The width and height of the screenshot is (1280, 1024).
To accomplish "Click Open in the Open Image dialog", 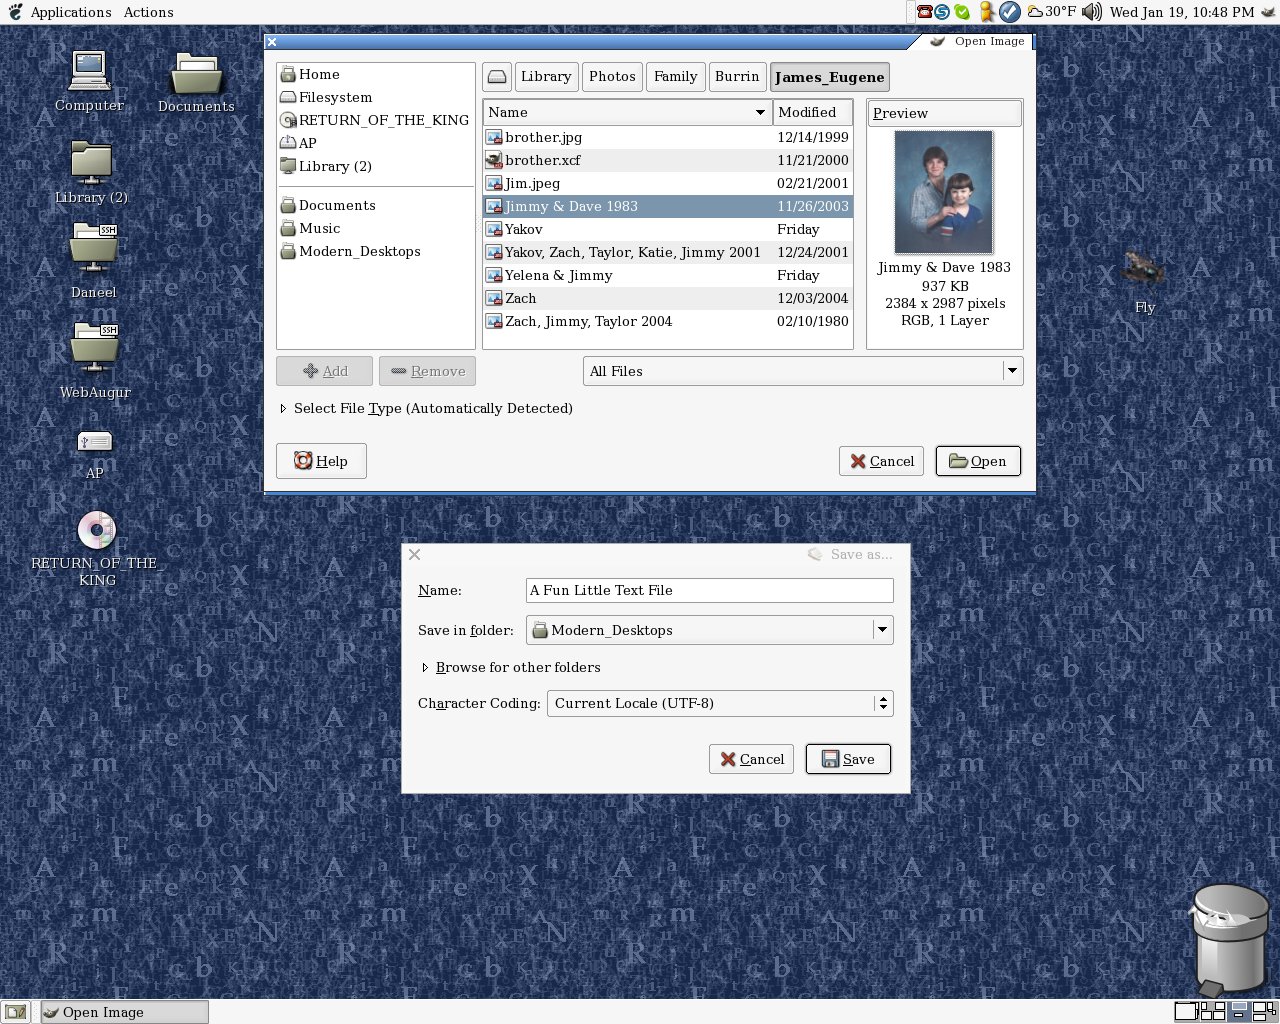I will click(x=978, y=461).
